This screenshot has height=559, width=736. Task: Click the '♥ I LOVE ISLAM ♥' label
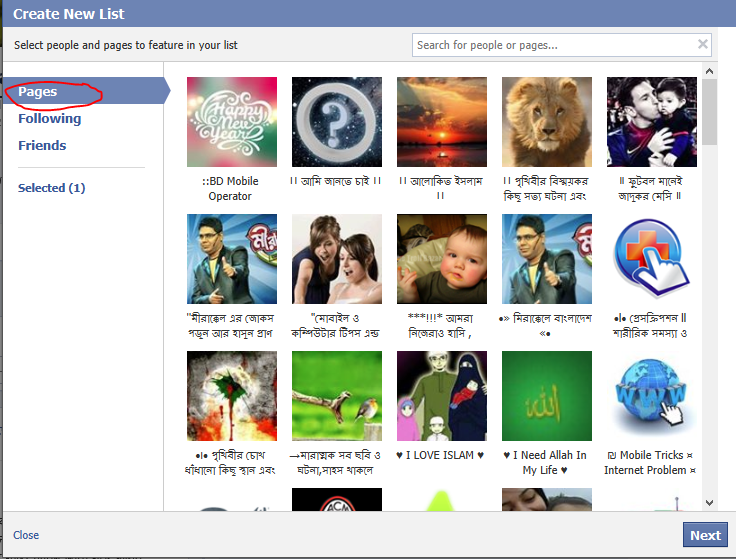(440, 455)
